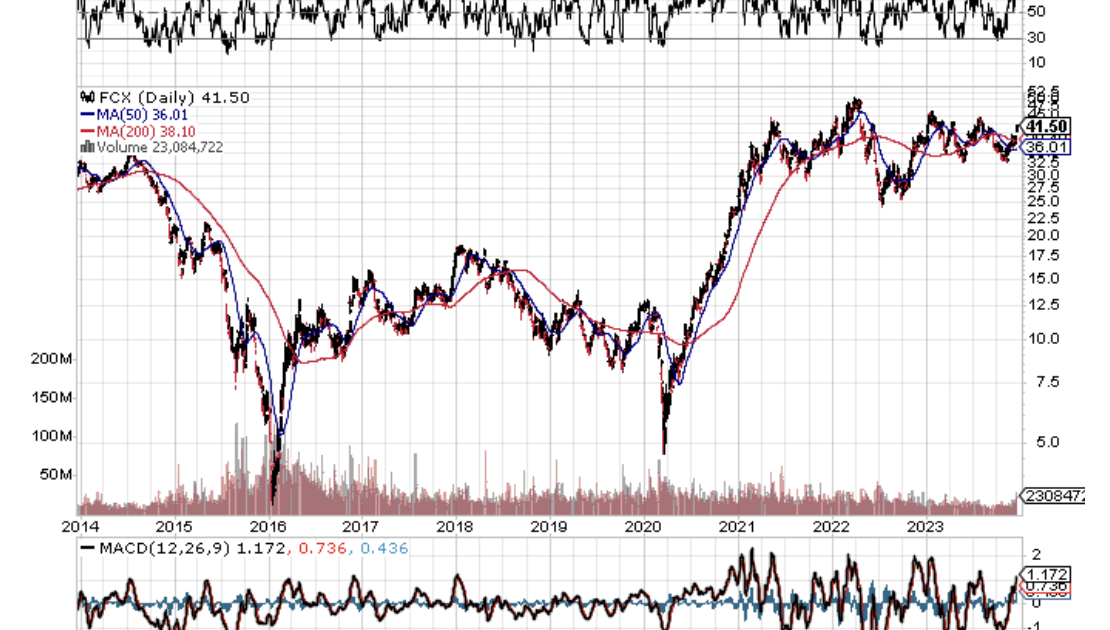Click the 100M volume axis label
Viewport: 1110px width, 630px height.
coord(51,436)
